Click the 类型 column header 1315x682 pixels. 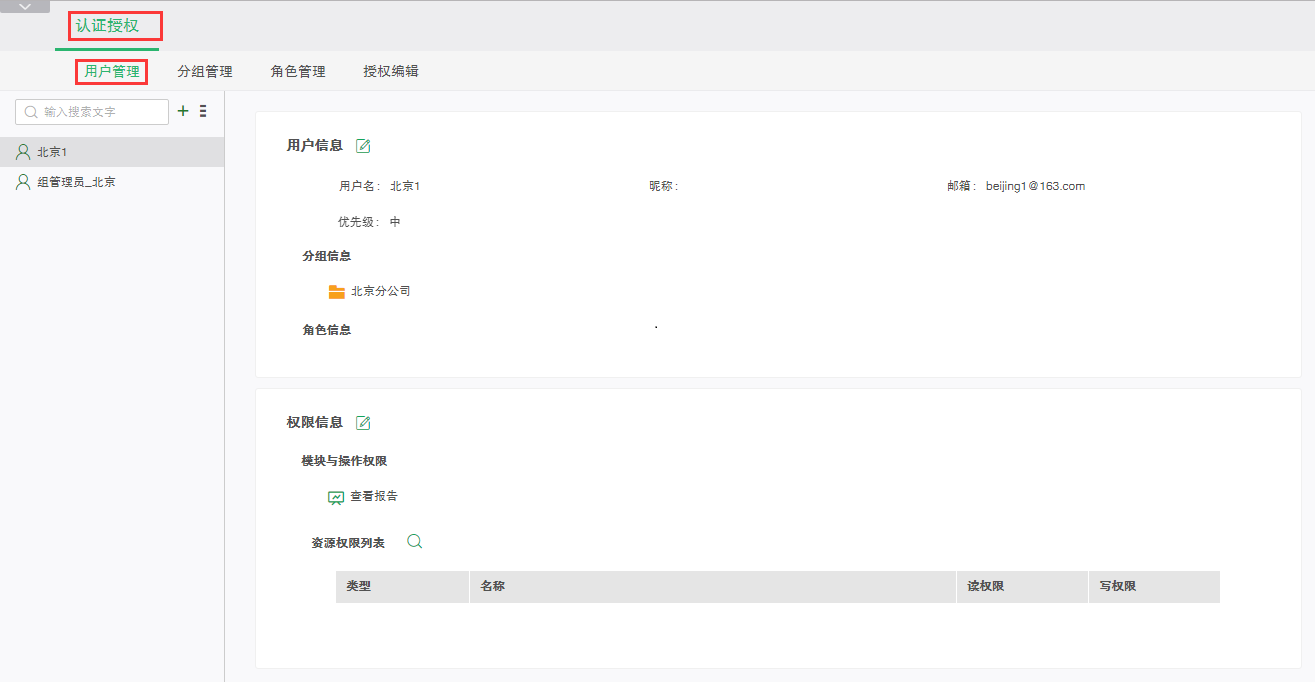pos(359,587)
